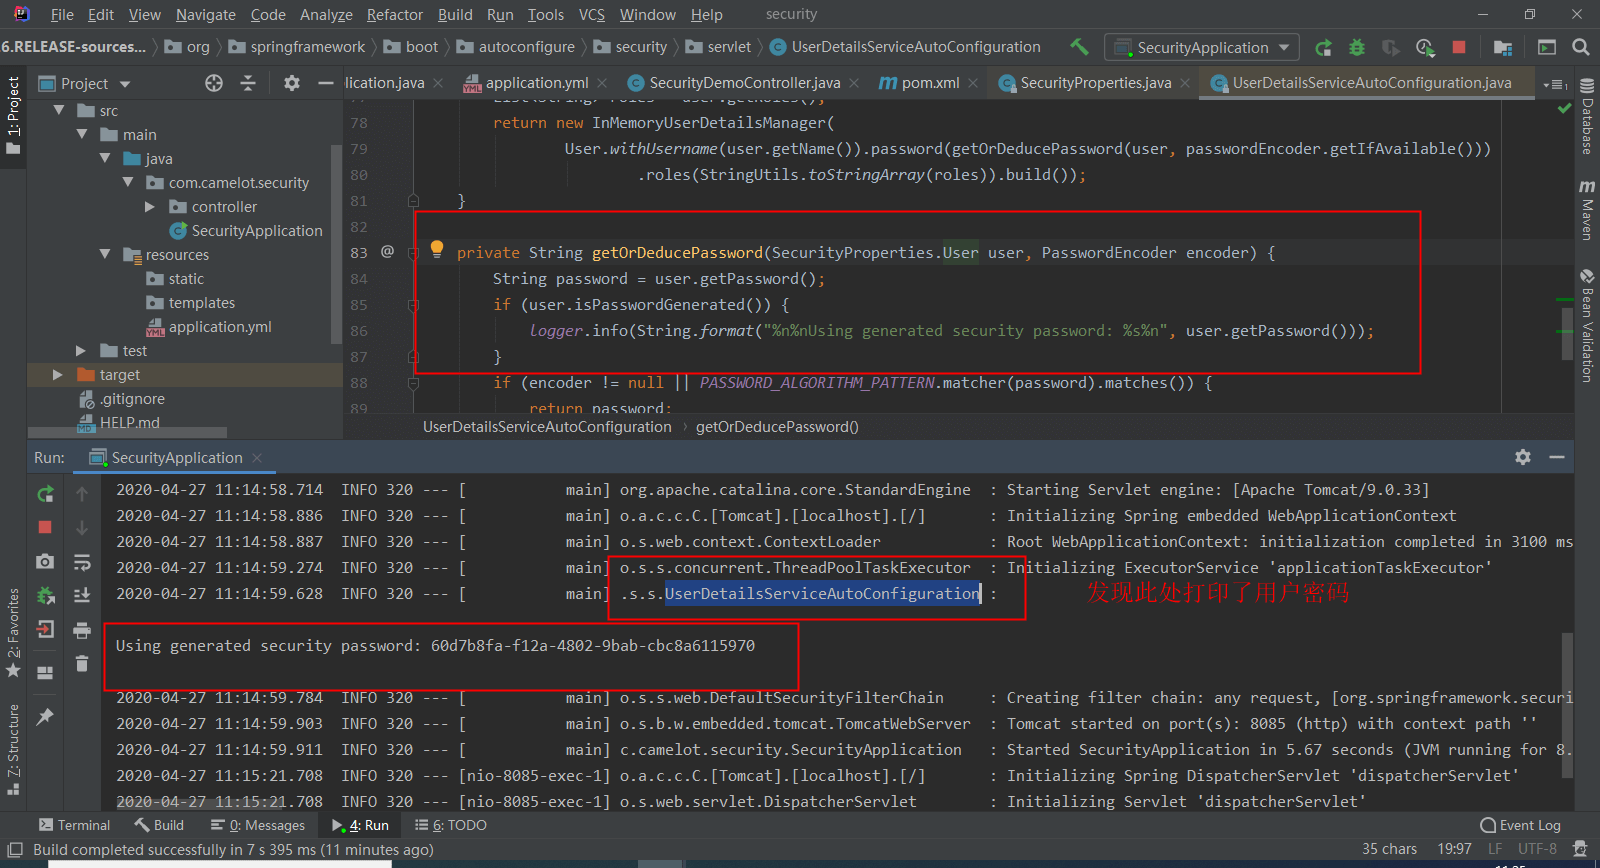The image size is (1600, 868).
Task: Open the Maven tool window
Action: (x=1587, y=210)
